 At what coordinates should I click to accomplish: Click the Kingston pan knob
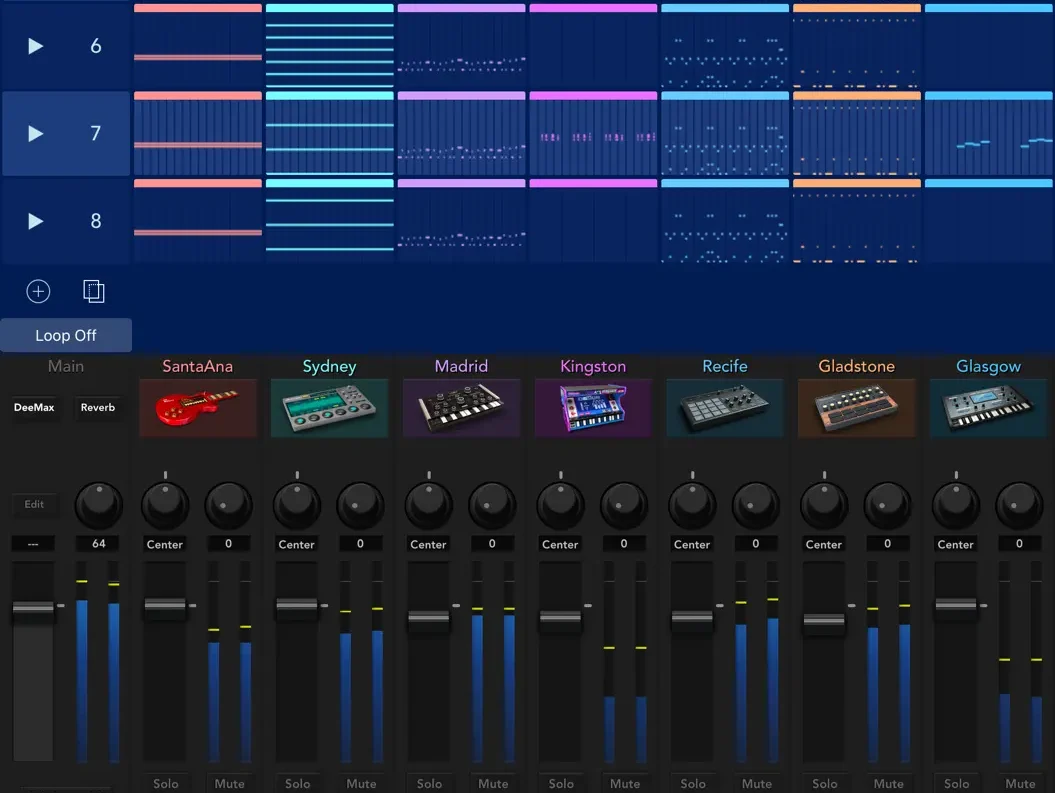click(560, 504)
